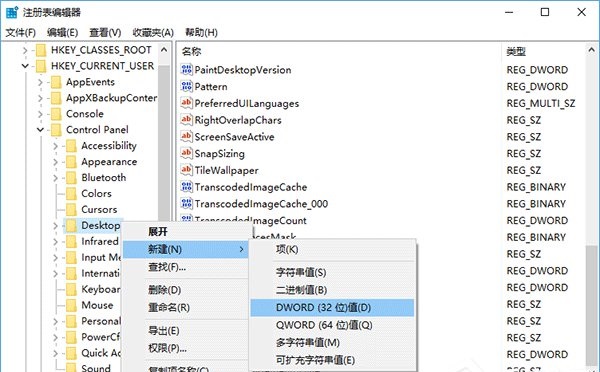Click the HKEY_CURRENT_USER folder icon
Viewport: 600px width, 372px height.
point(41,66)
